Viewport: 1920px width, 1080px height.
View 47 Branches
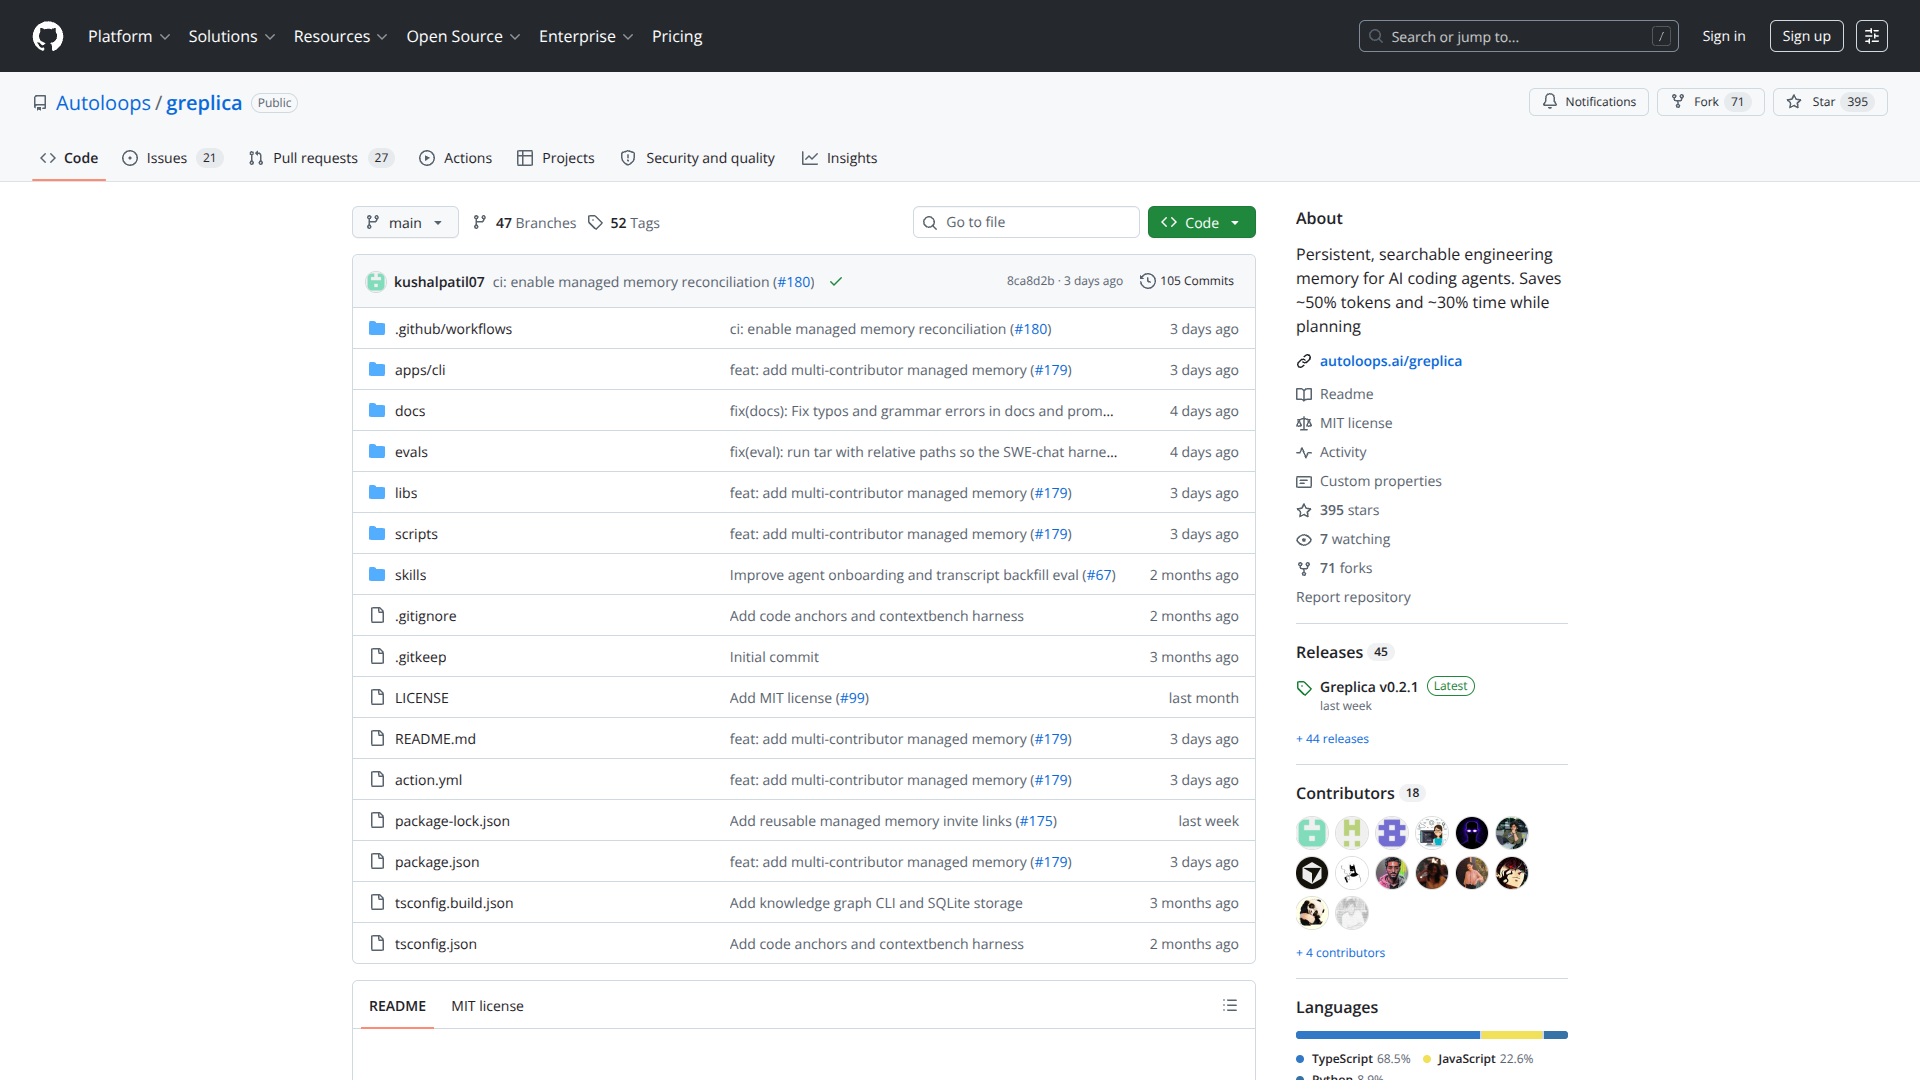pyautogui.click(x=524, y=222)
